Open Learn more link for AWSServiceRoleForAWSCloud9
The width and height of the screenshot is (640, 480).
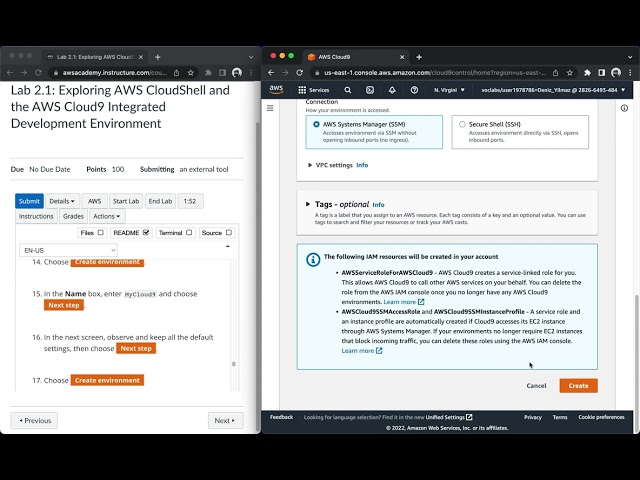coord(404,302)
